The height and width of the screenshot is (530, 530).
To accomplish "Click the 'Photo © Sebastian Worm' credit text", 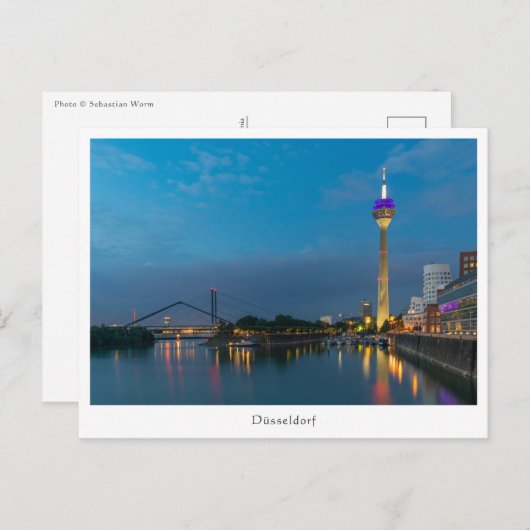I will [x=104, y=104].
